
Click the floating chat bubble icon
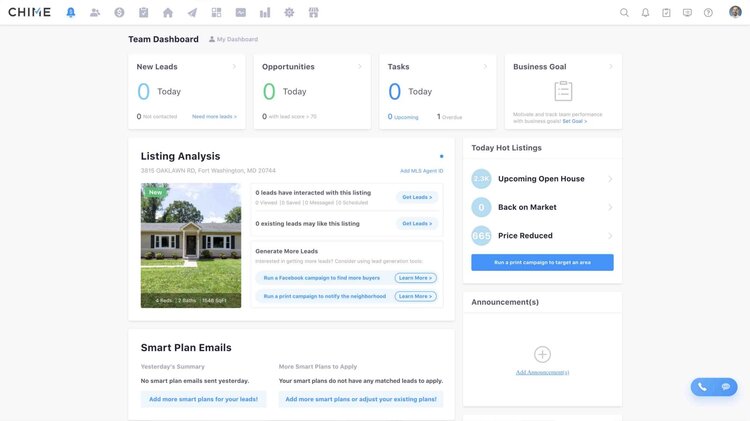(726, 387)
